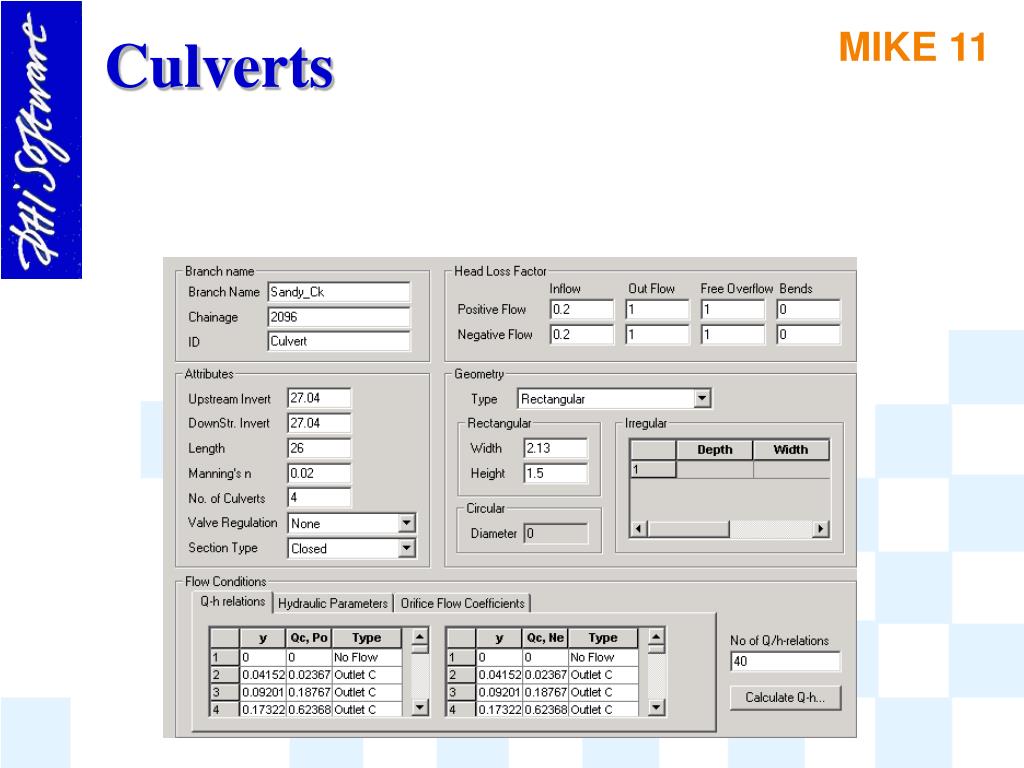Switch to Orifice Flow Coefficients tab
The height and width of the screenshot is (768, 1024).
pos(462,603)
